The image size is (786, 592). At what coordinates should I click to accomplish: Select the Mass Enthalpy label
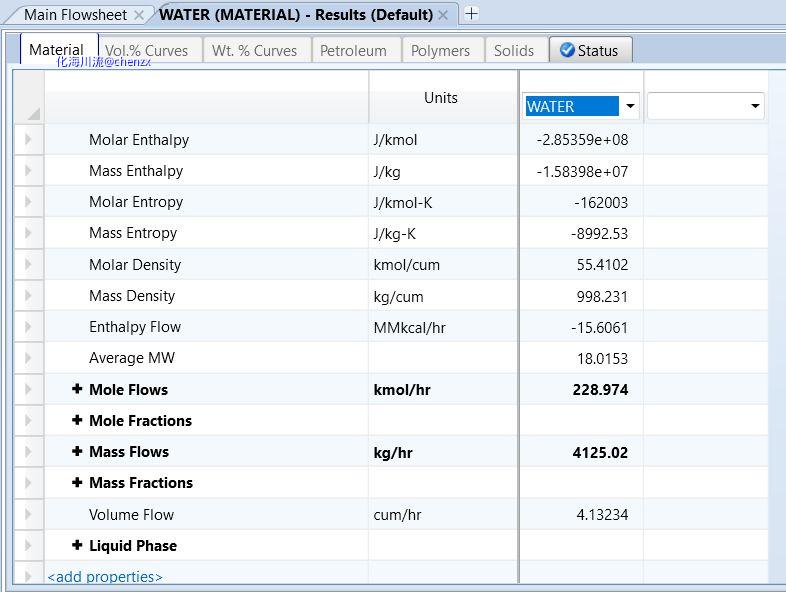pos(136,170)
